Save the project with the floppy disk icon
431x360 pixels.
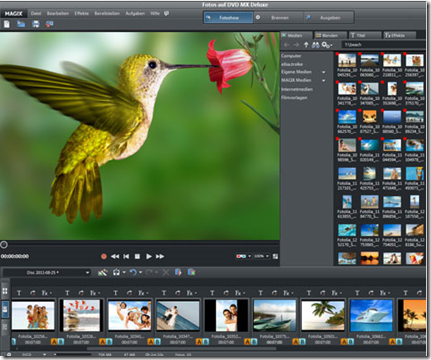36,24
